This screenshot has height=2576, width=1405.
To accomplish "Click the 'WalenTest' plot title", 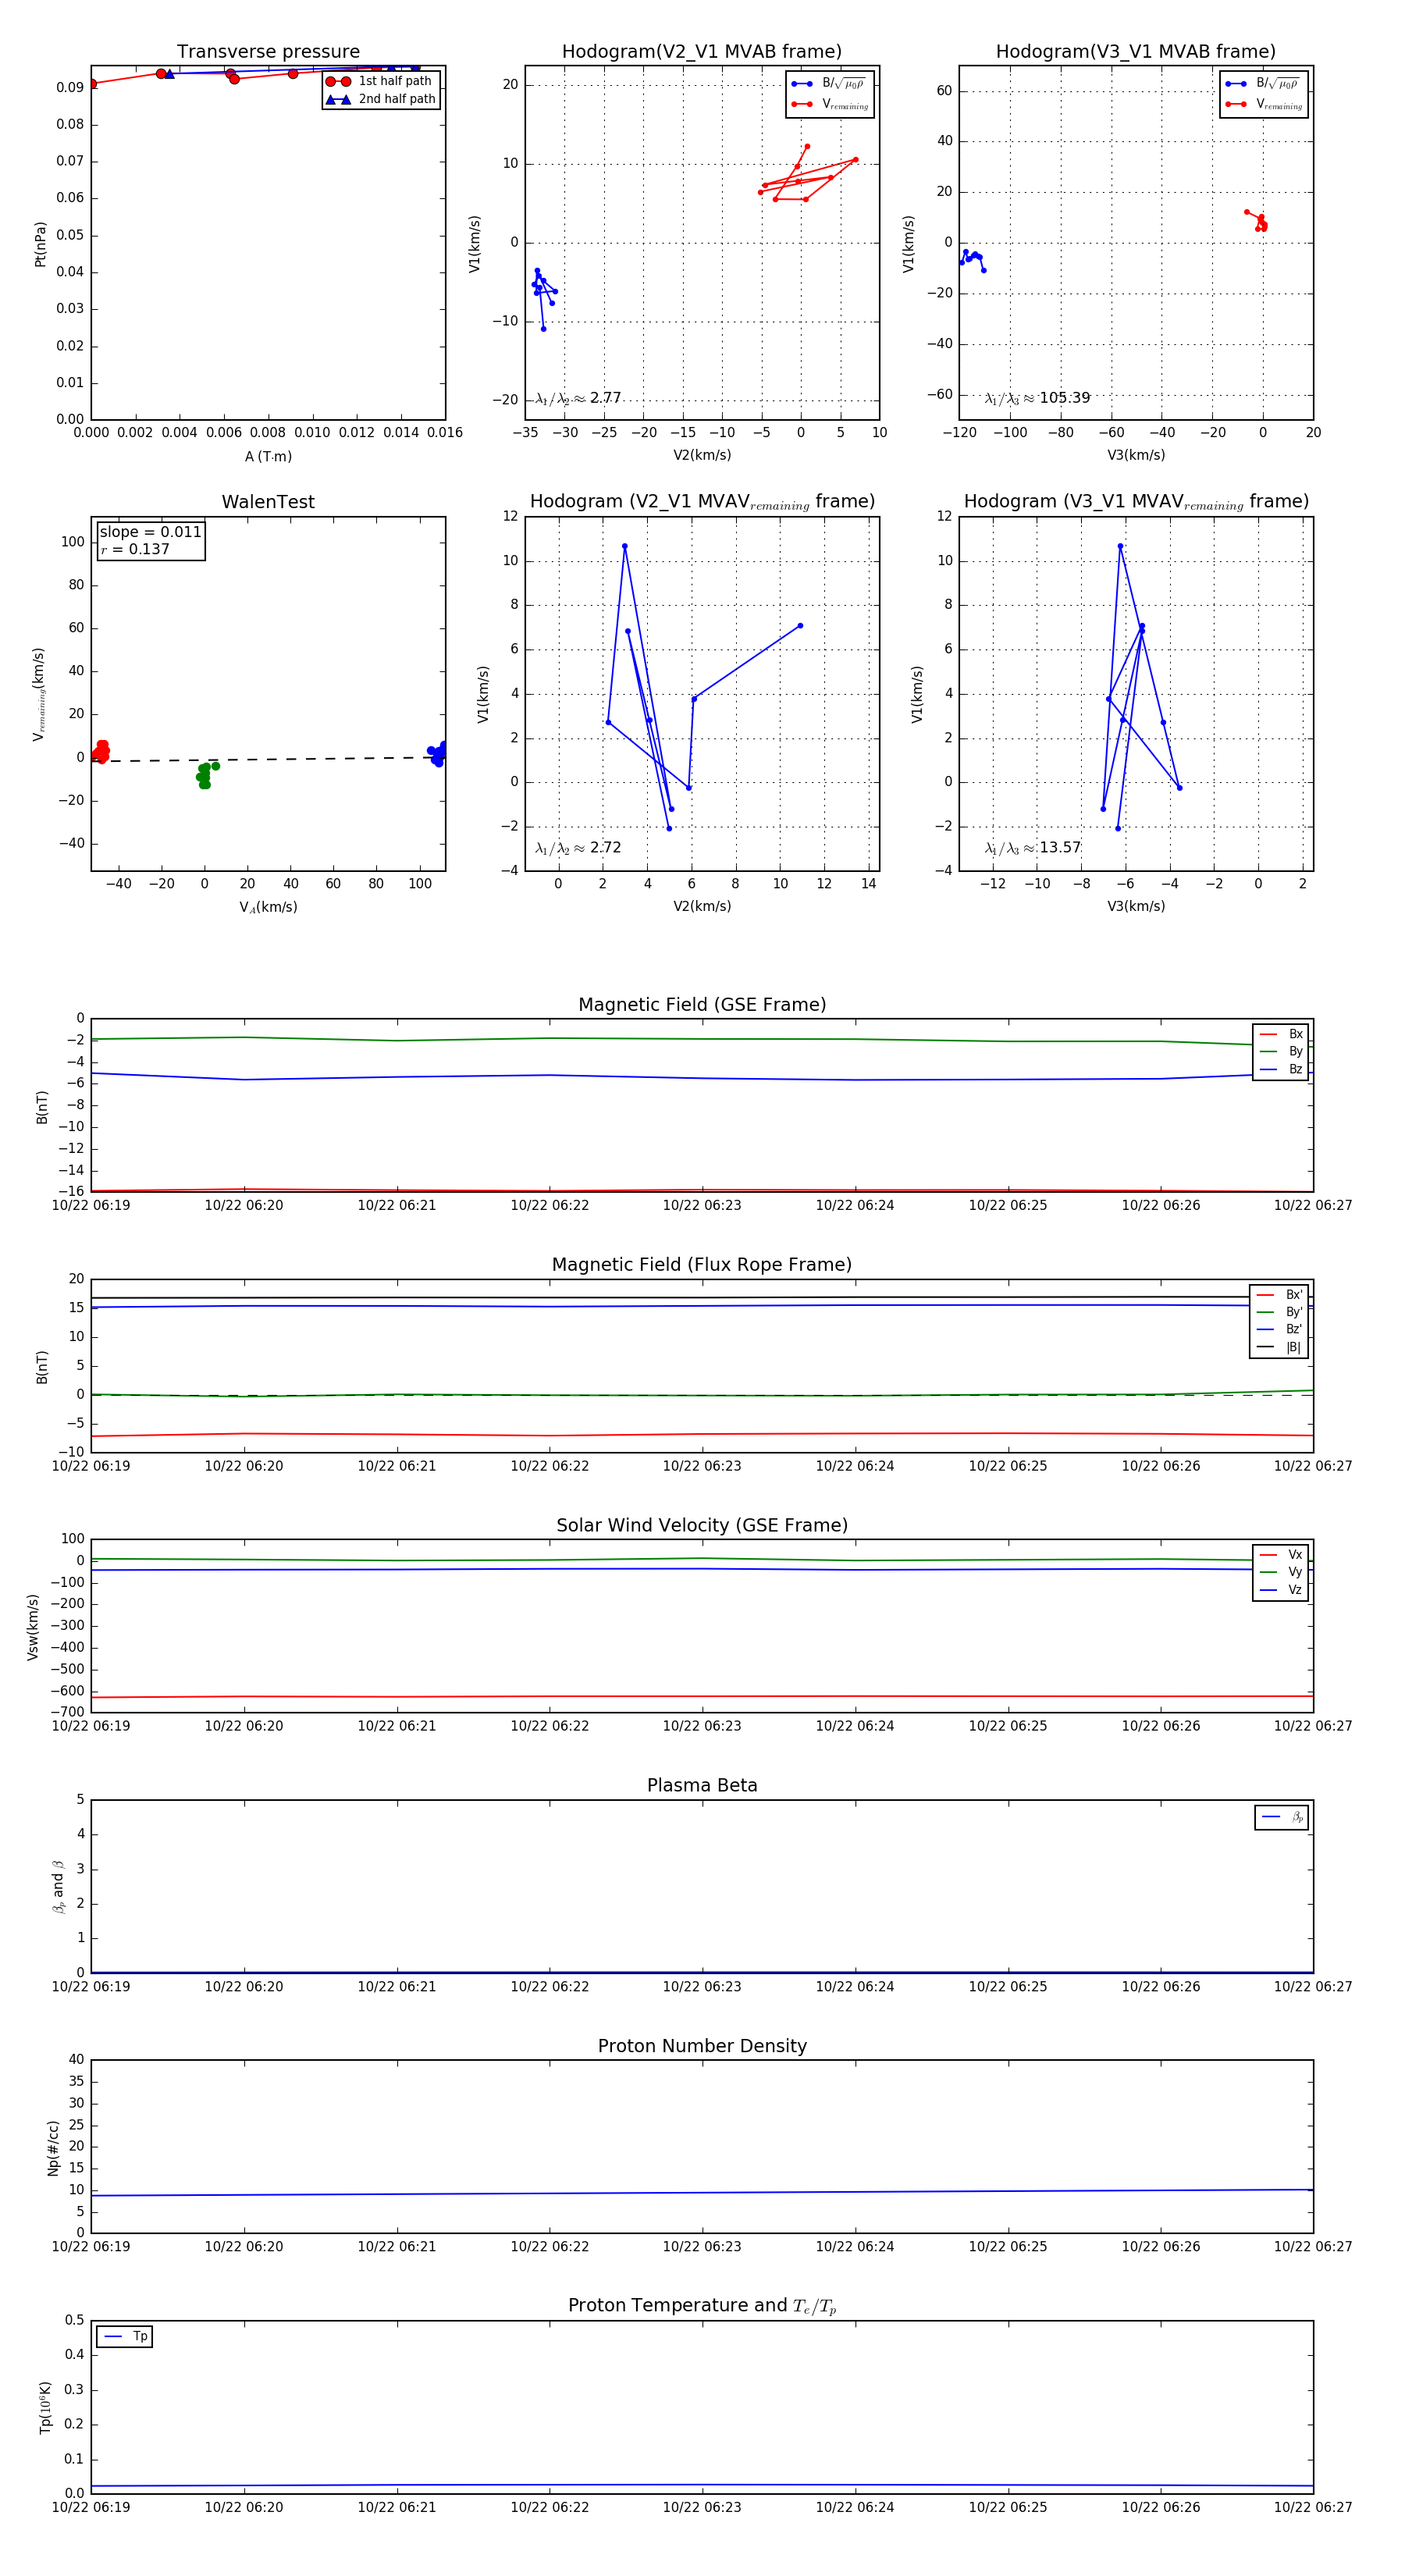I will (268, 502).
